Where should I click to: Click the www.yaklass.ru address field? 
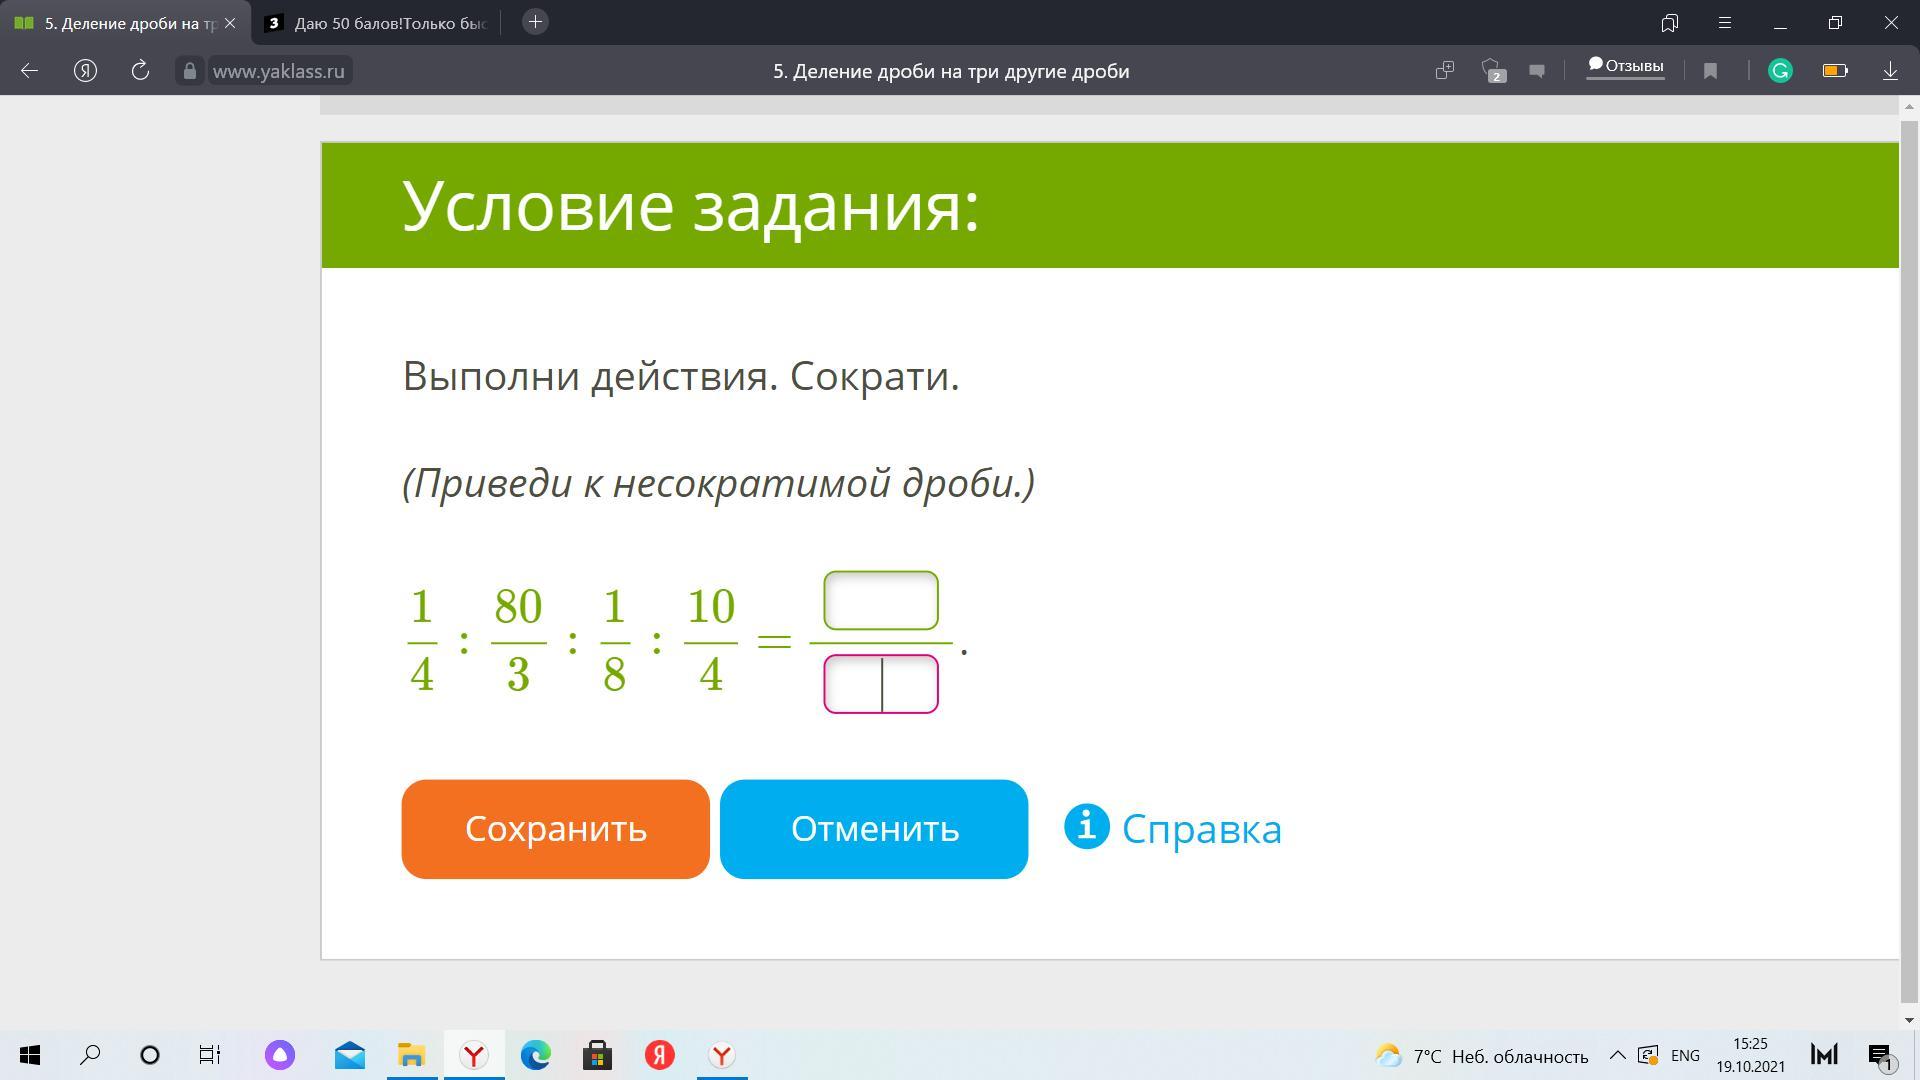point(278,71)
